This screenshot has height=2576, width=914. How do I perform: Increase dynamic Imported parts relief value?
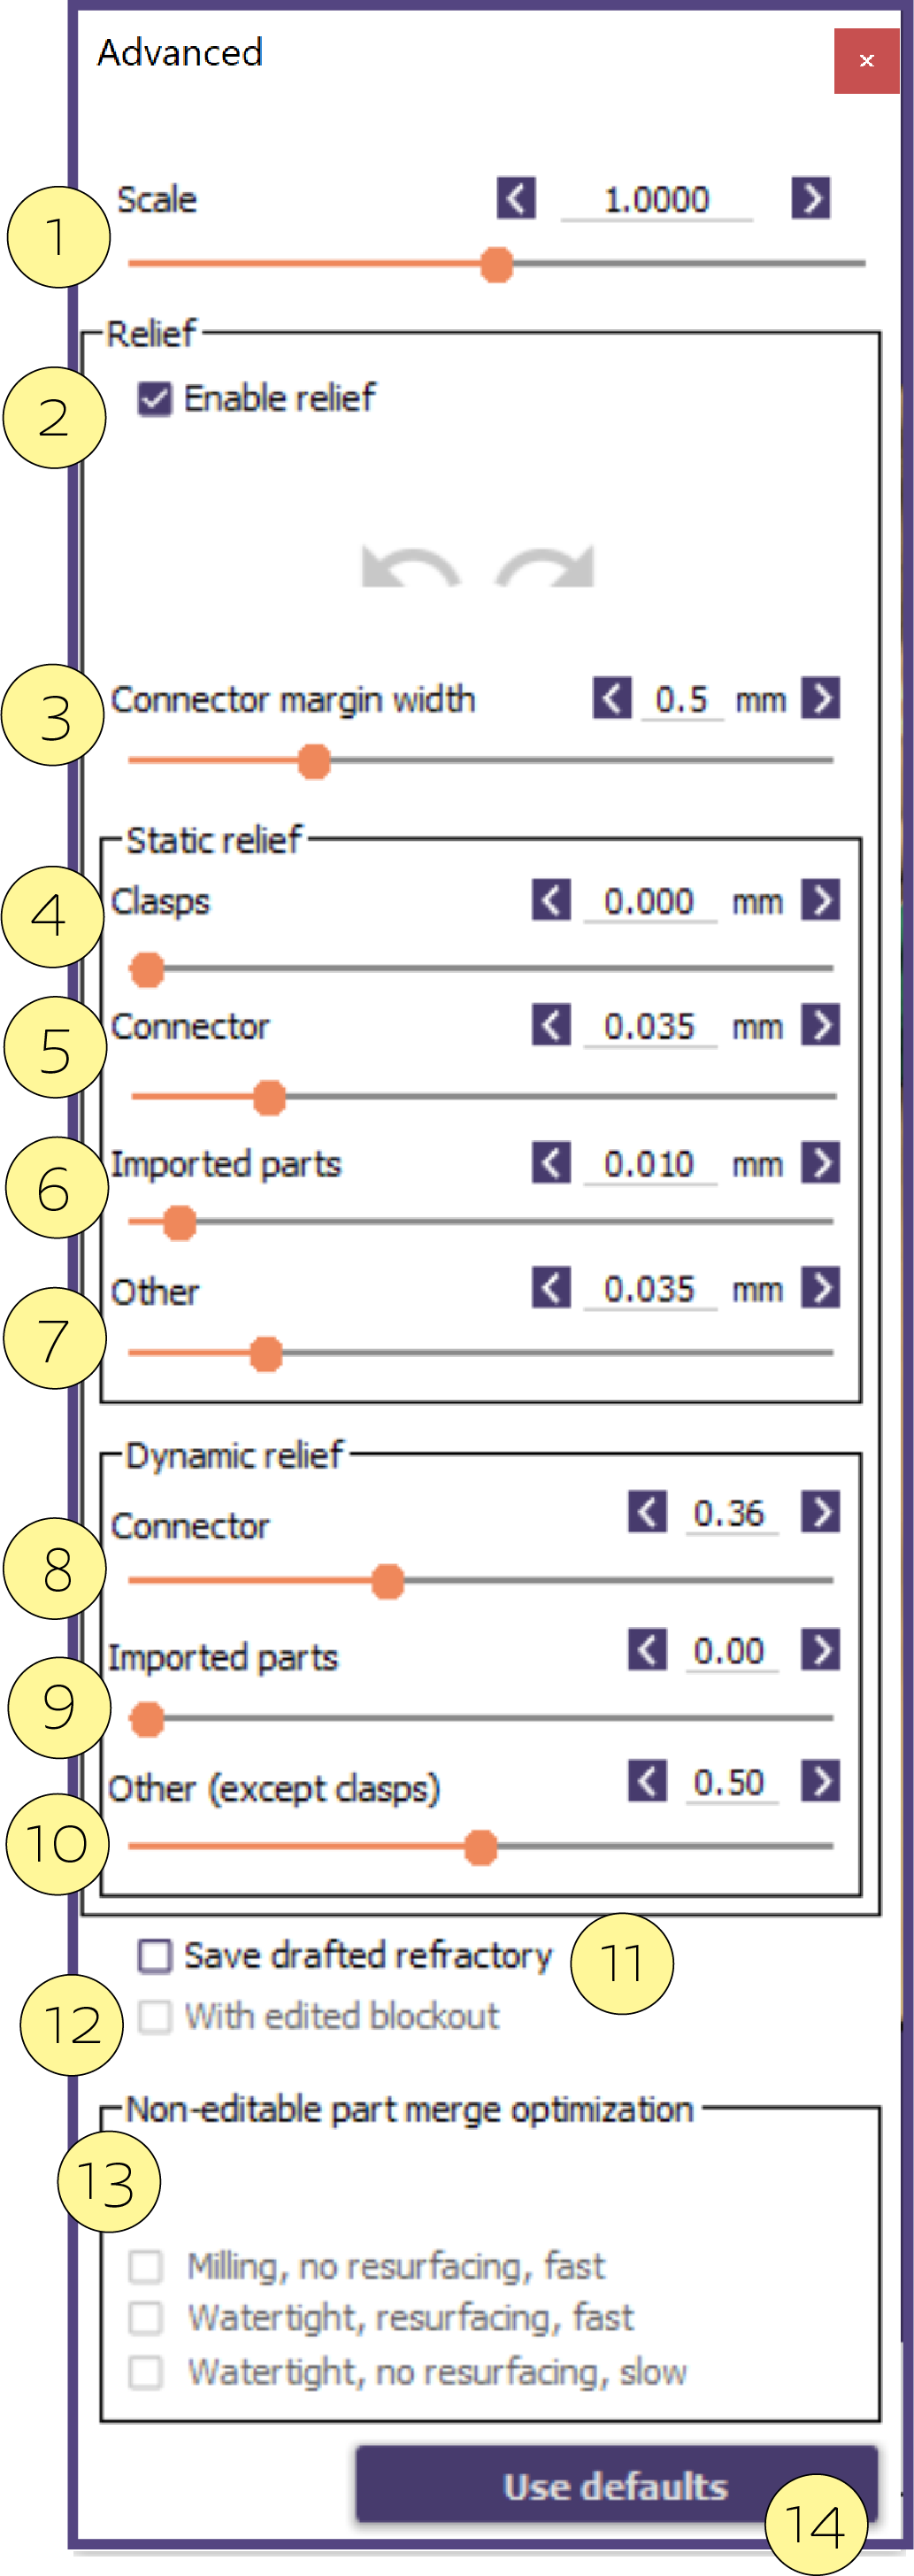pos(821,1650)
